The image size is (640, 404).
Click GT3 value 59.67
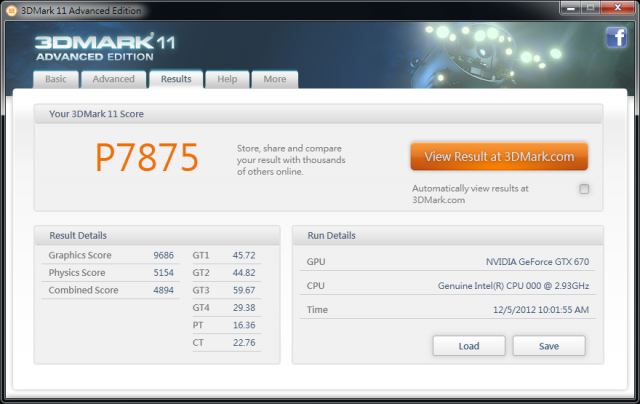(x=244, y=290)
